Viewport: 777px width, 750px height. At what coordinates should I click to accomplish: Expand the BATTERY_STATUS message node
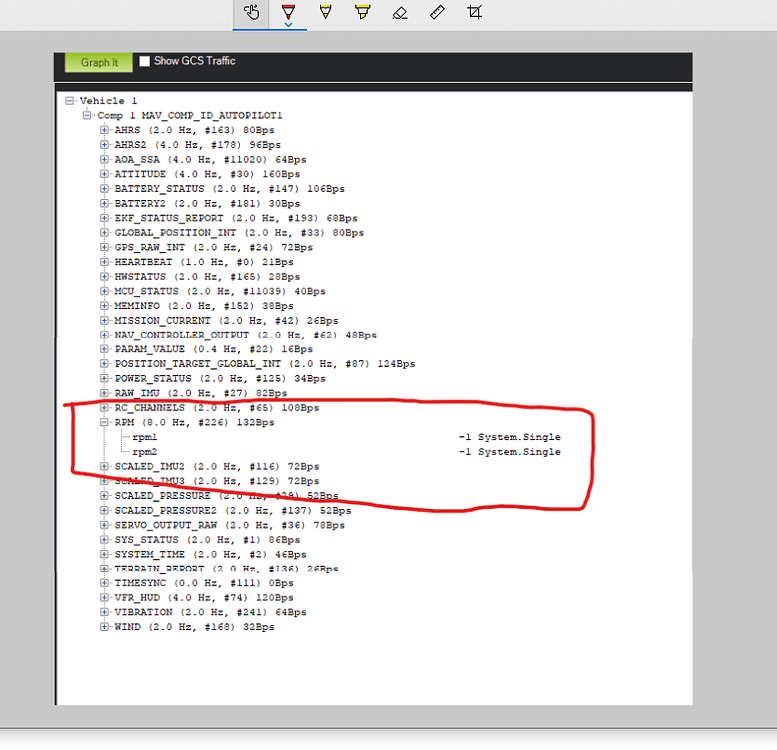[105, 188]
